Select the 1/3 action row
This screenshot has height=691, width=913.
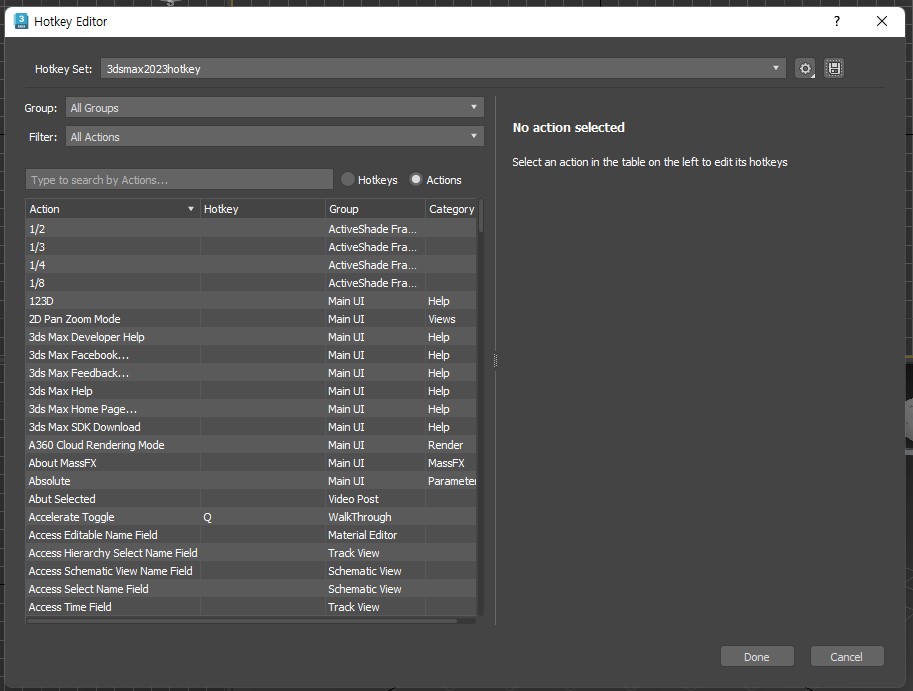tap(251, 247)
